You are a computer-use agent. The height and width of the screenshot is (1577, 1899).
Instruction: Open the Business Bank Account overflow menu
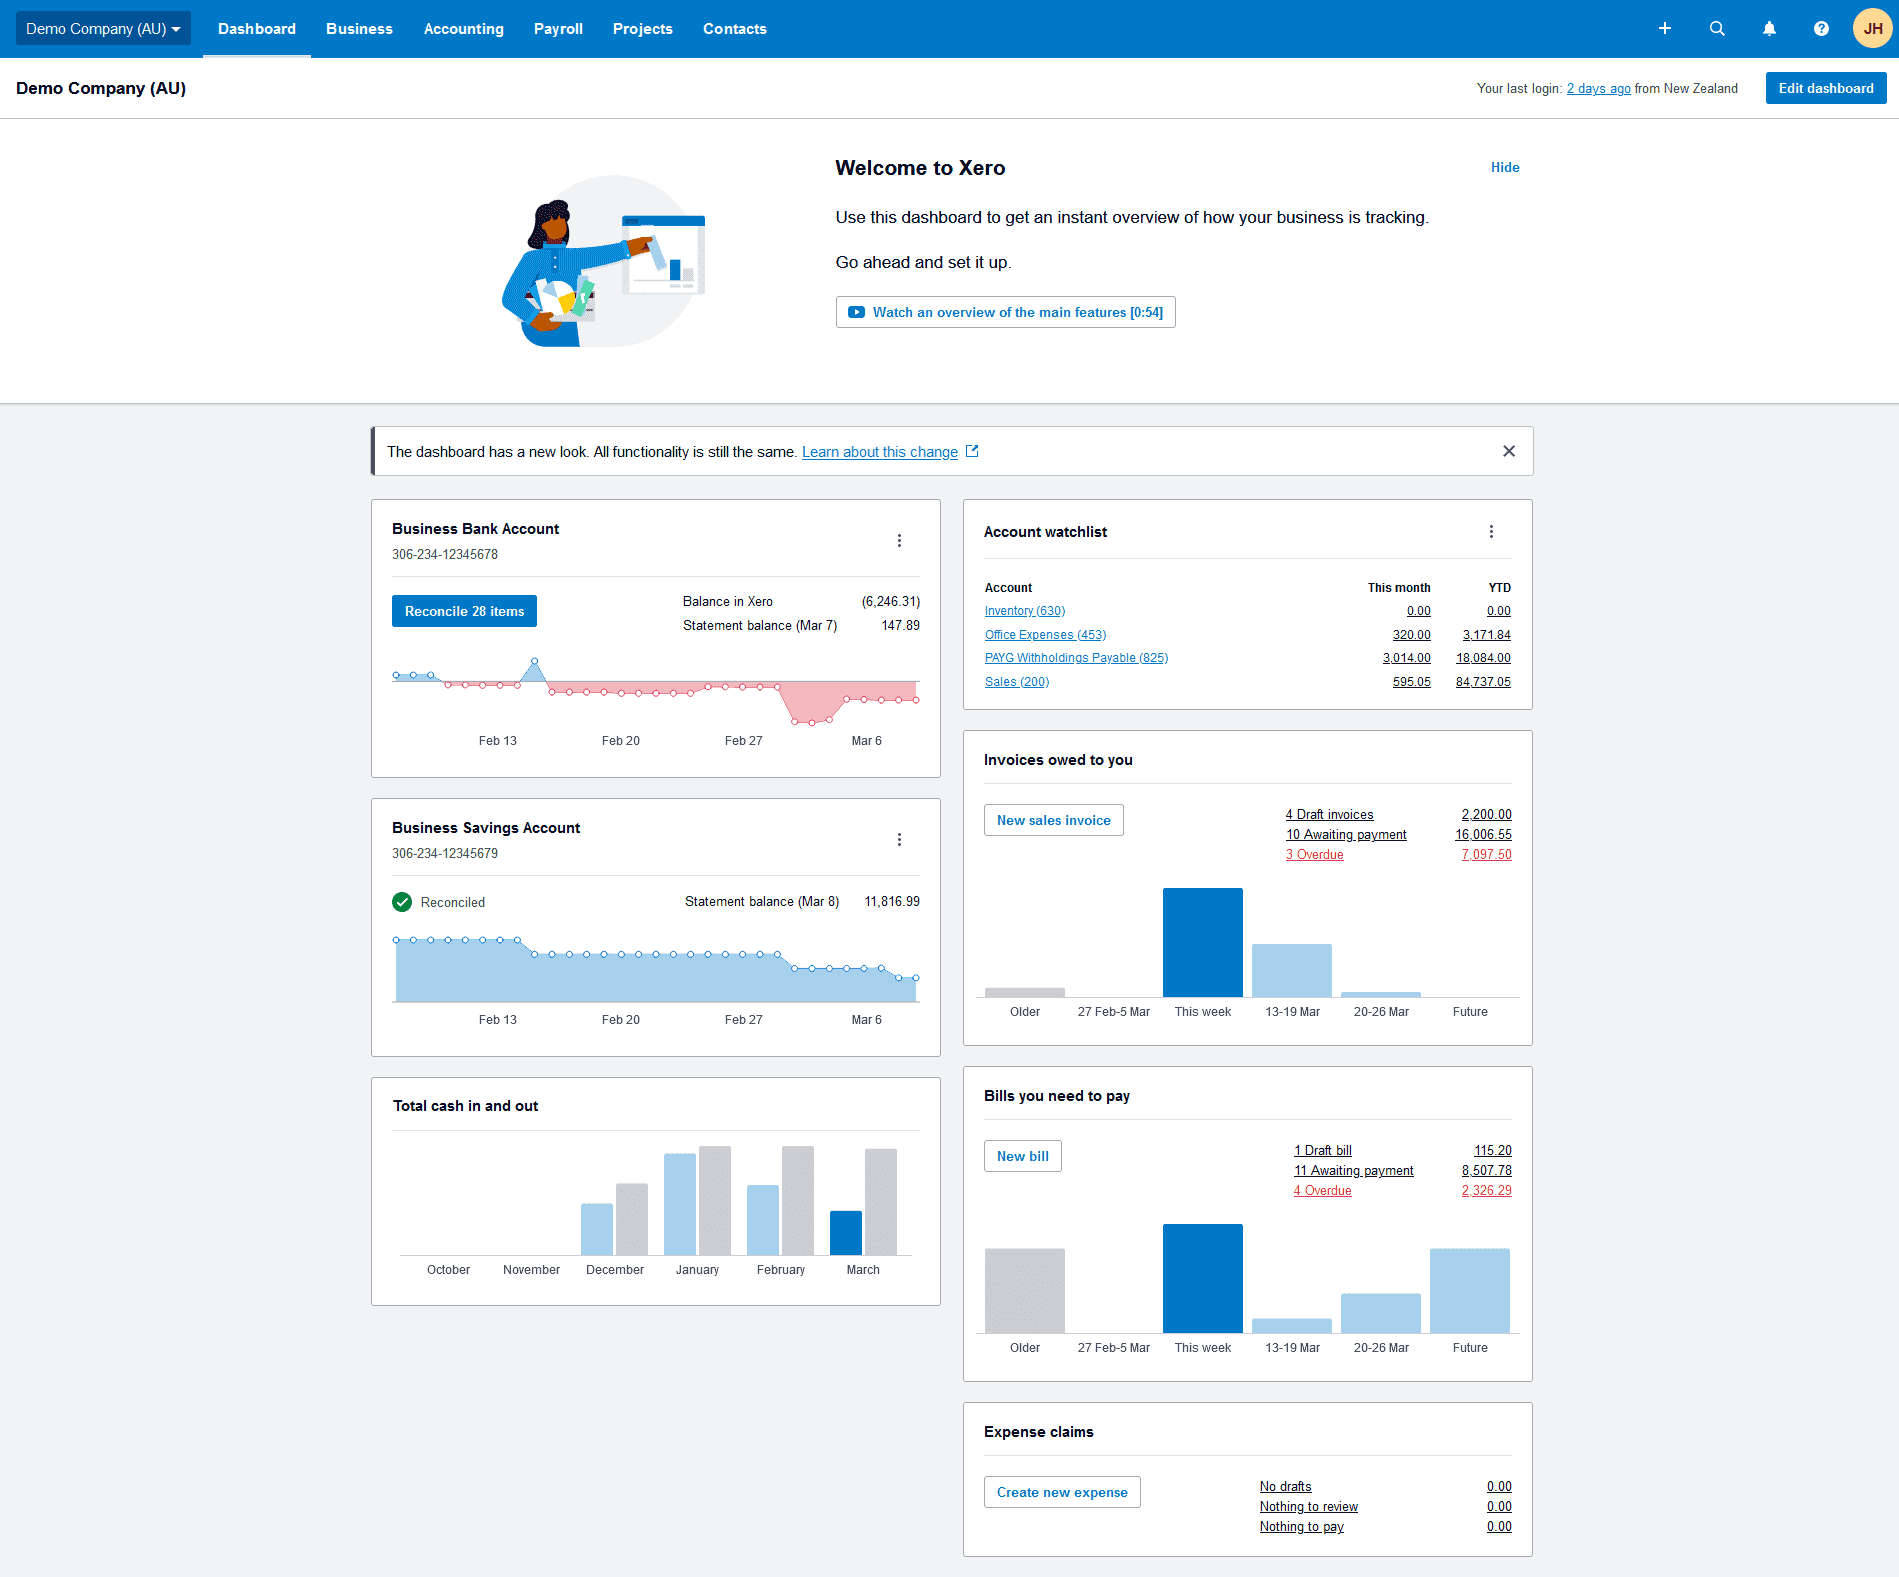pyautogui.click(x=899, y=540)
